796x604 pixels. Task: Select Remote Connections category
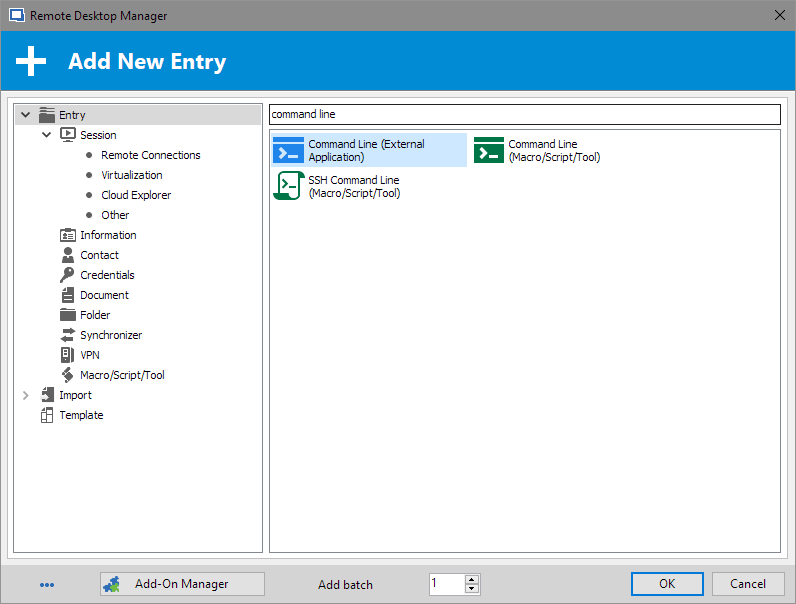coord(150,155)
